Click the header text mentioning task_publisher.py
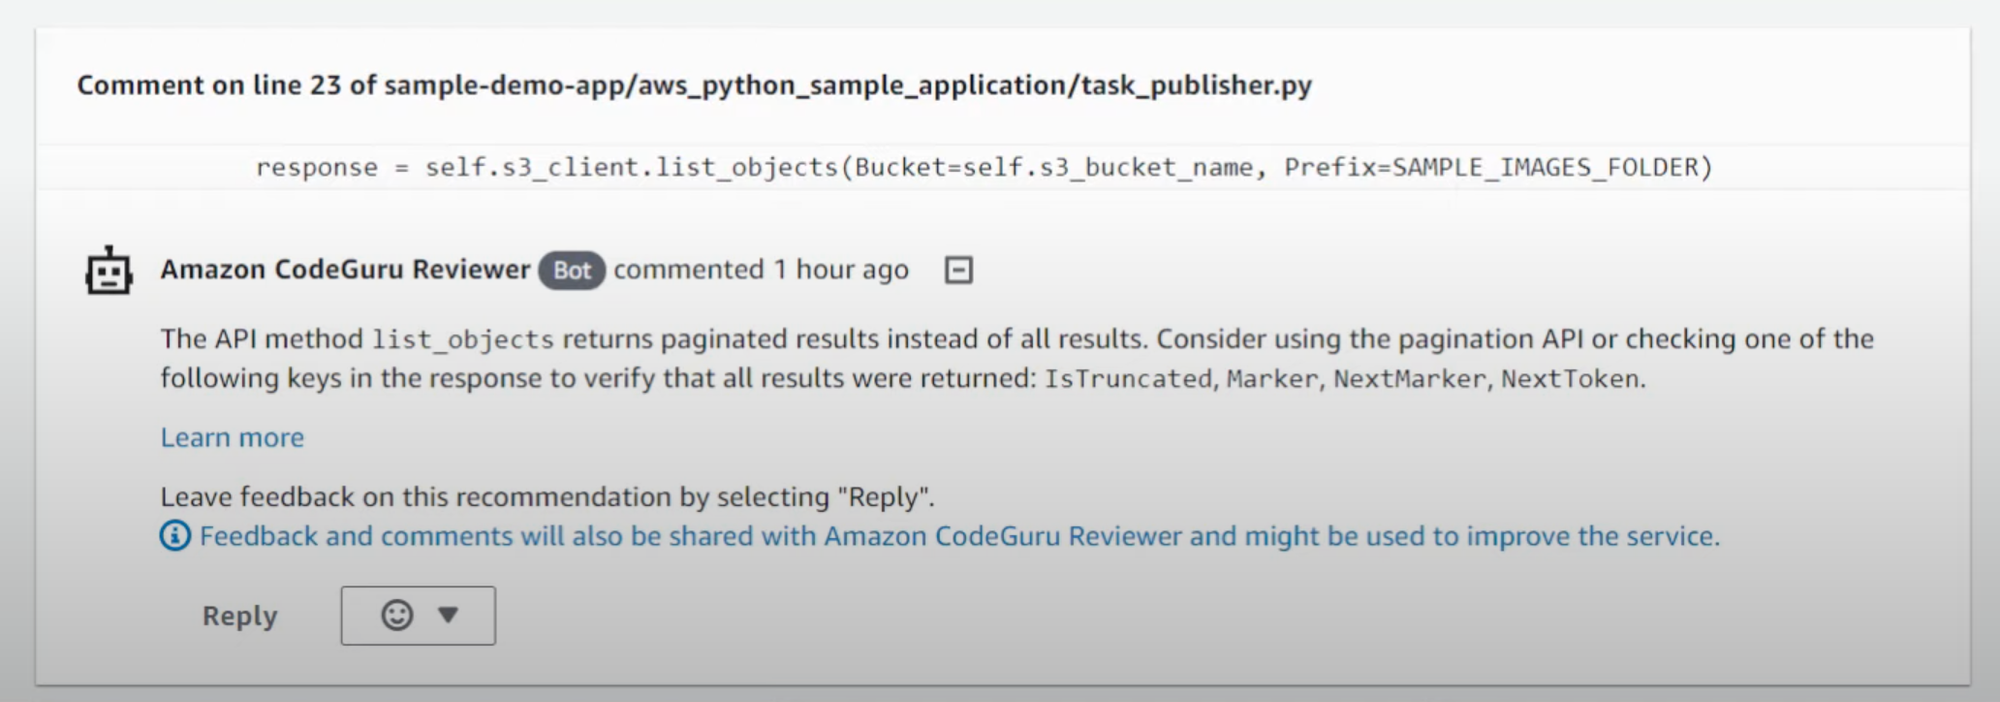Image resolution: width=2000 pixels, height=702 pixels. pos(694,86)
